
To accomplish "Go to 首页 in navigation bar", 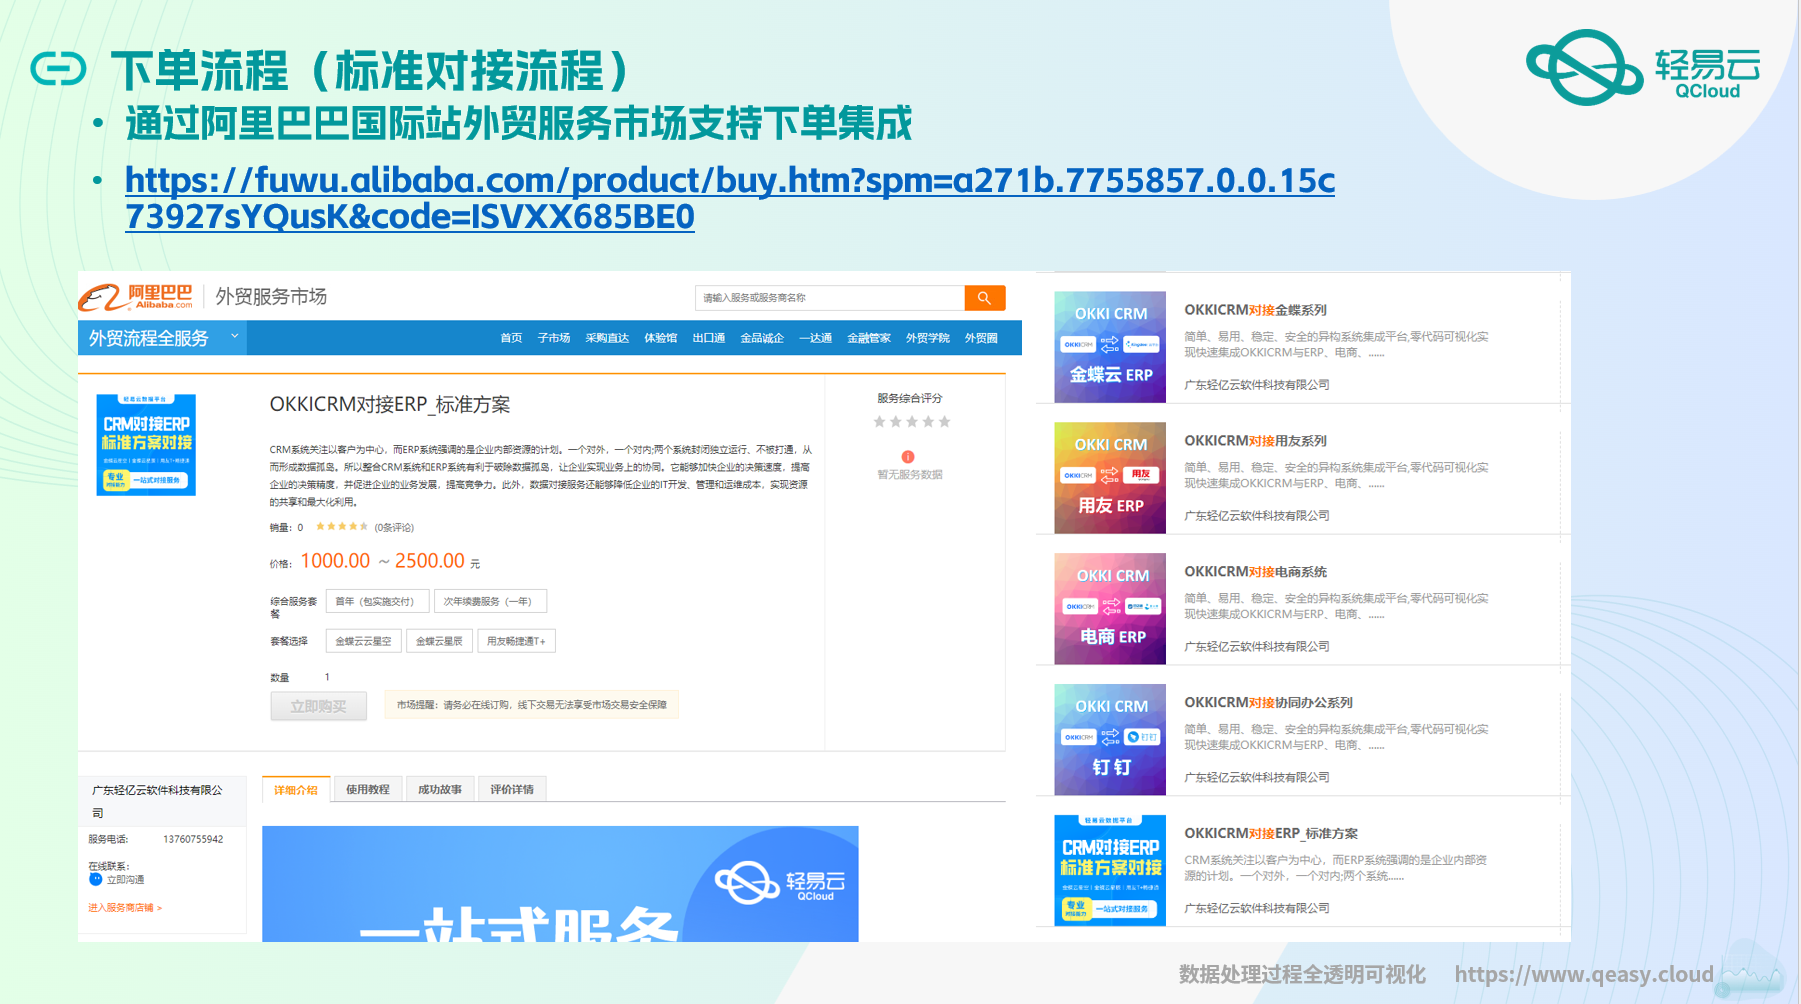I will (x=511, y=338).
